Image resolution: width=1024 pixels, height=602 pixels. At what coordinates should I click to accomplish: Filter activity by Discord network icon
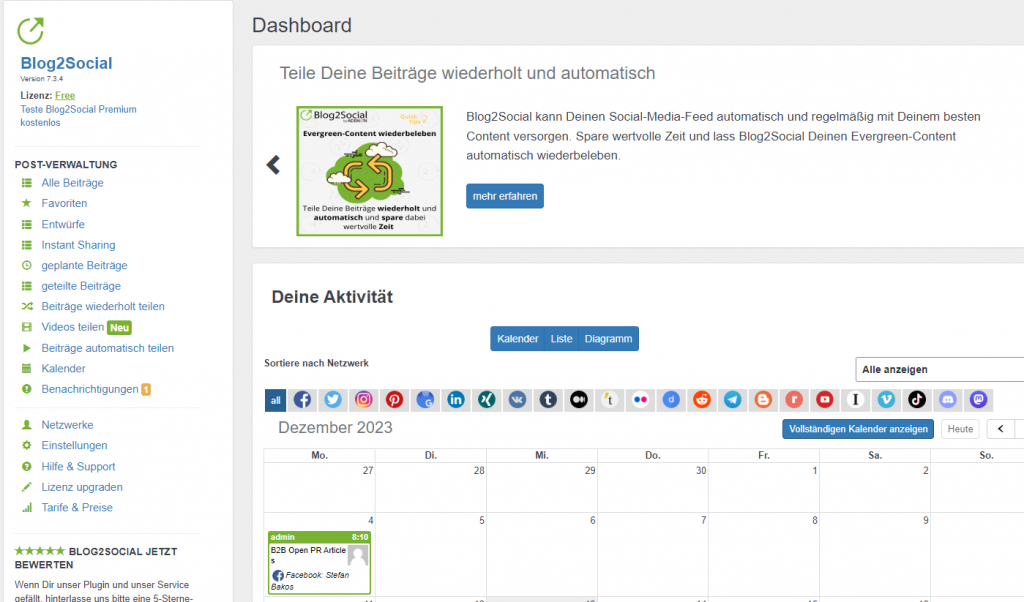tap(948, 400)
